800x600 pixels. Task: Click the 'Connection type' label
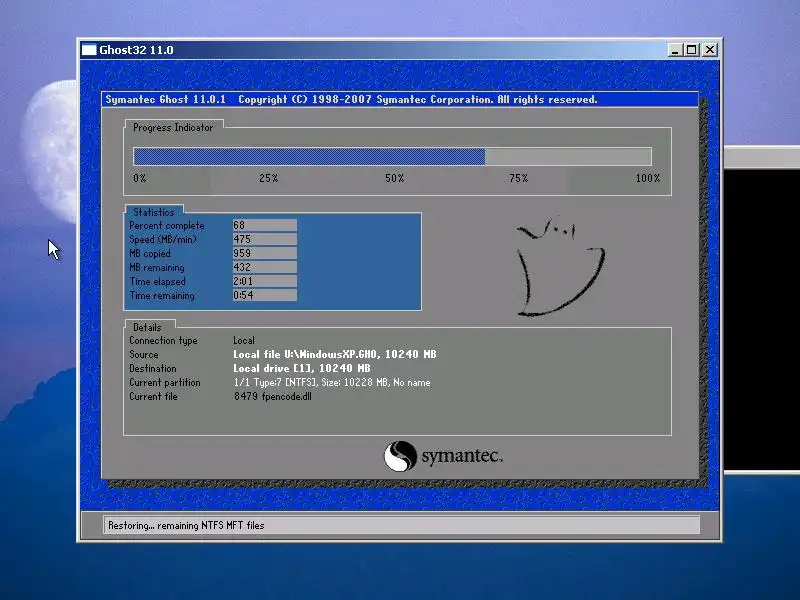pyautogui.click(x=163, y=340)
